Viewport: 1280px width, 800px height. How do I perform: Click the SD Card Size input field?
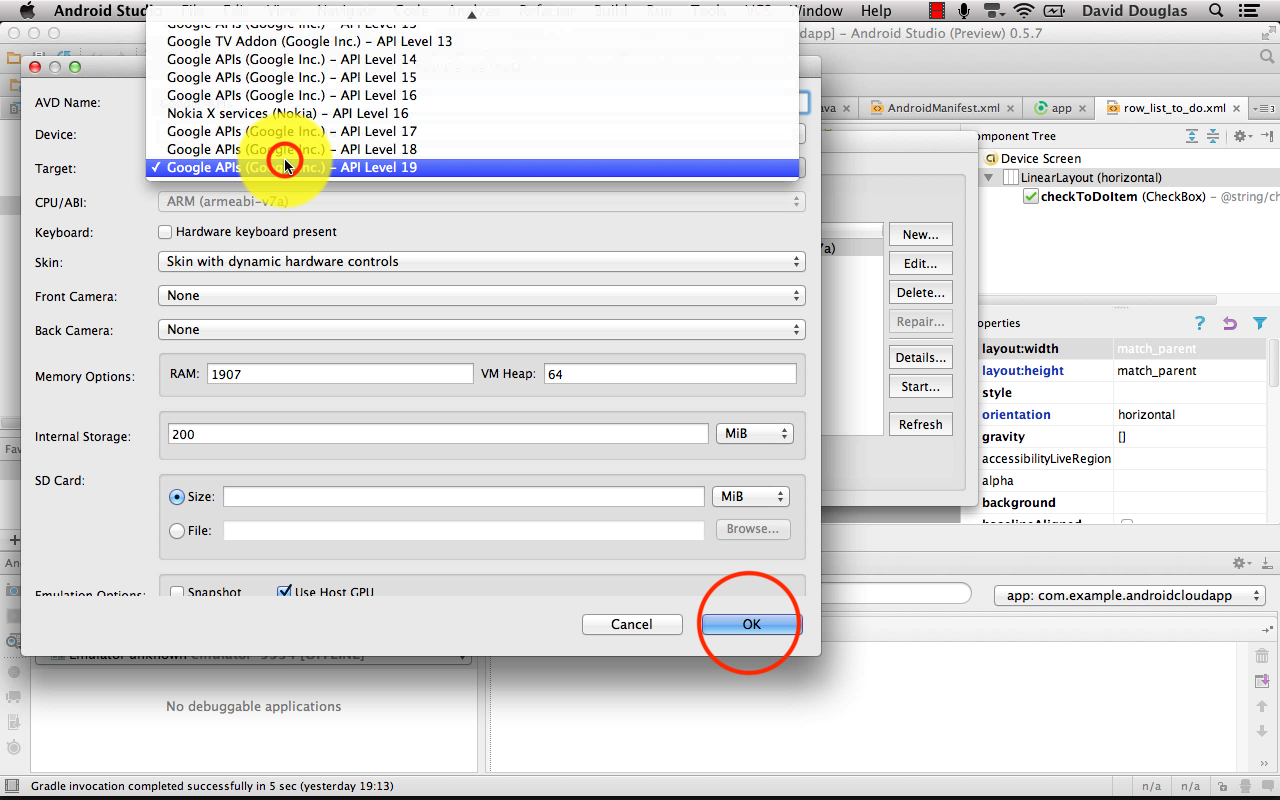[464, 497]
